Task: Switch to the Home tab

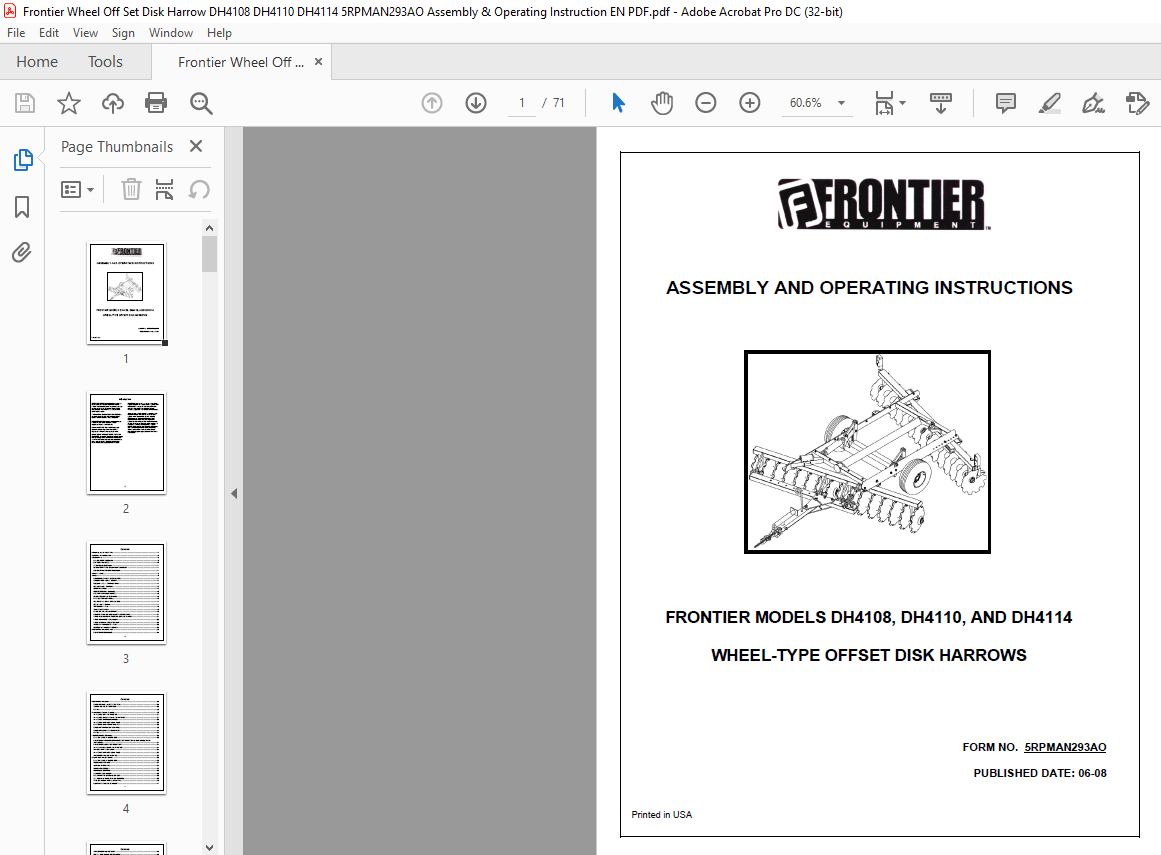Action: (37, 61)
